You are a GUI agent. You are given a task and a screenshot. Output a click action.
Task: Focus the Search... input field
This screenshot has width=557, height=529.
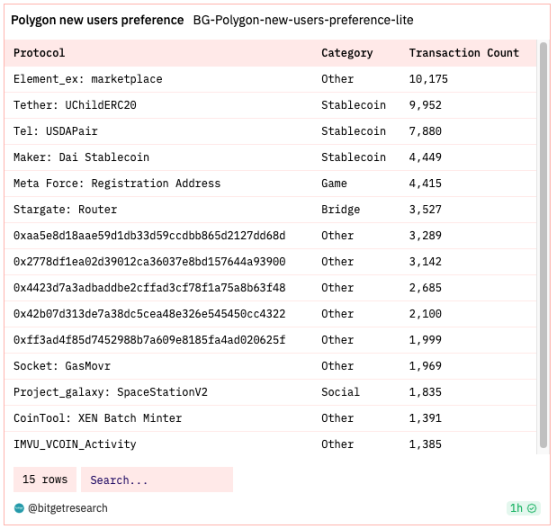click(x=157, y=480)
